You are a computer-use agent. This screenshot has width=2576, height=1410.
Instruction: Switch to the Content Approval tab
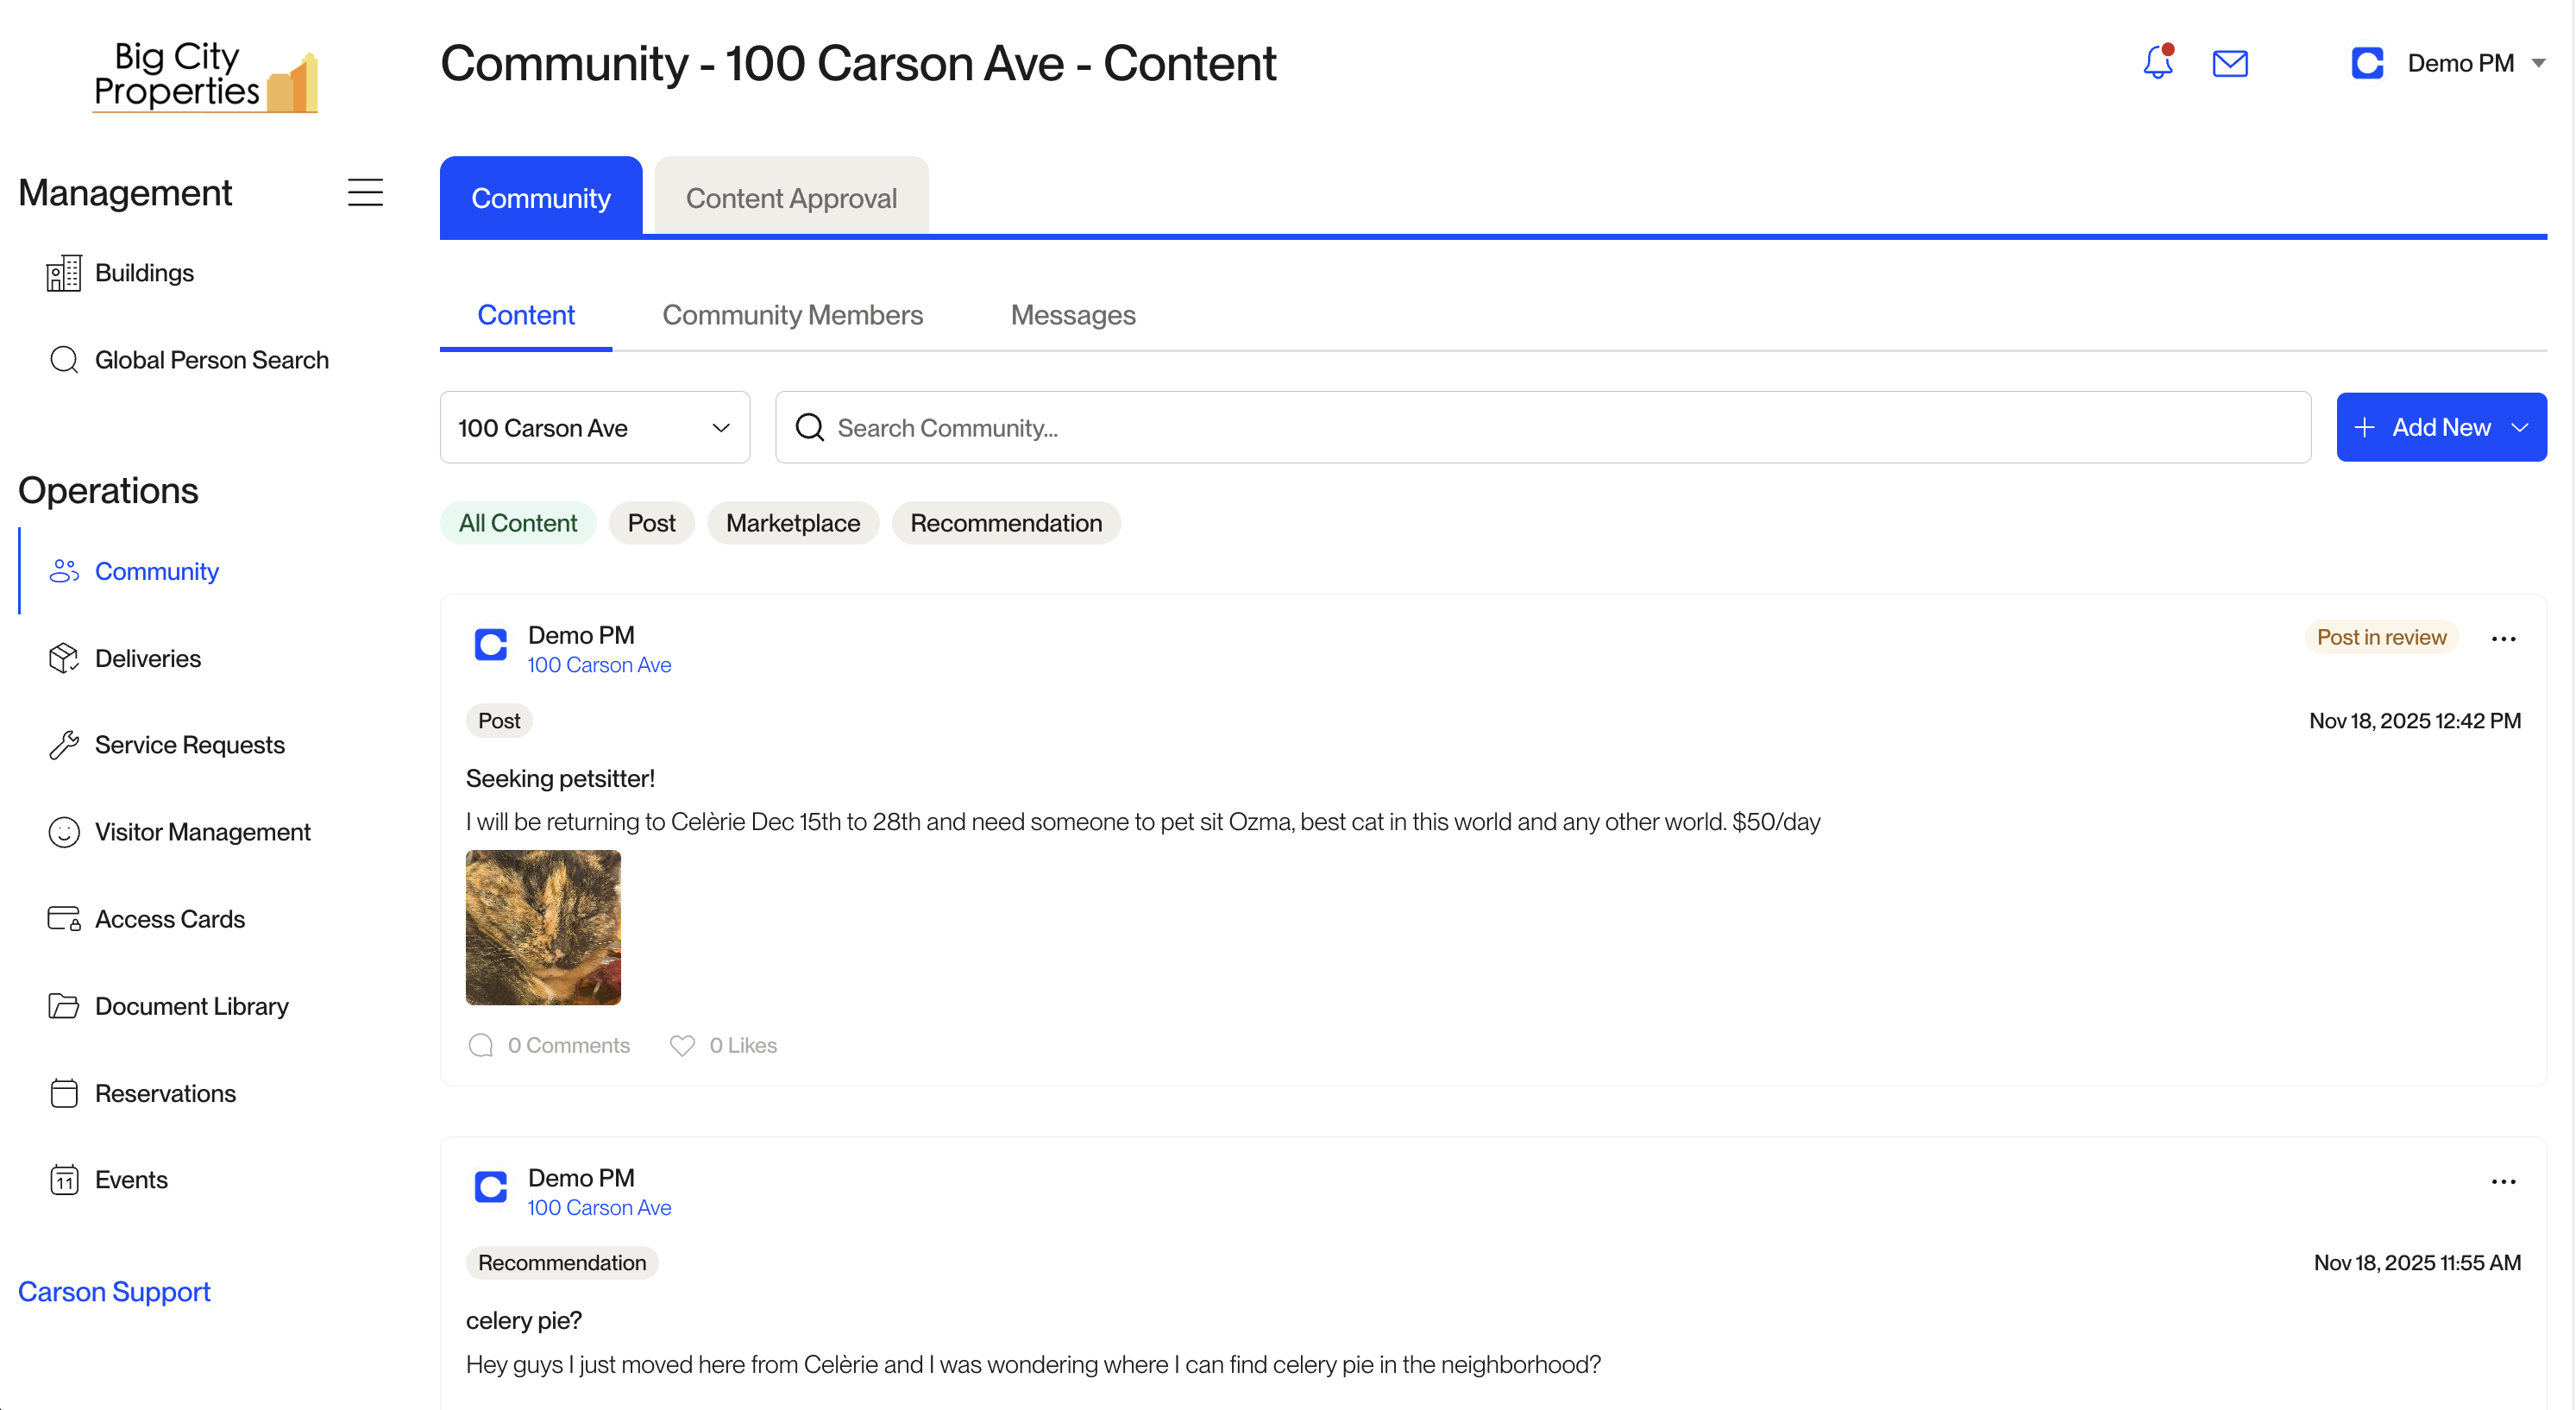coord(791,198)
